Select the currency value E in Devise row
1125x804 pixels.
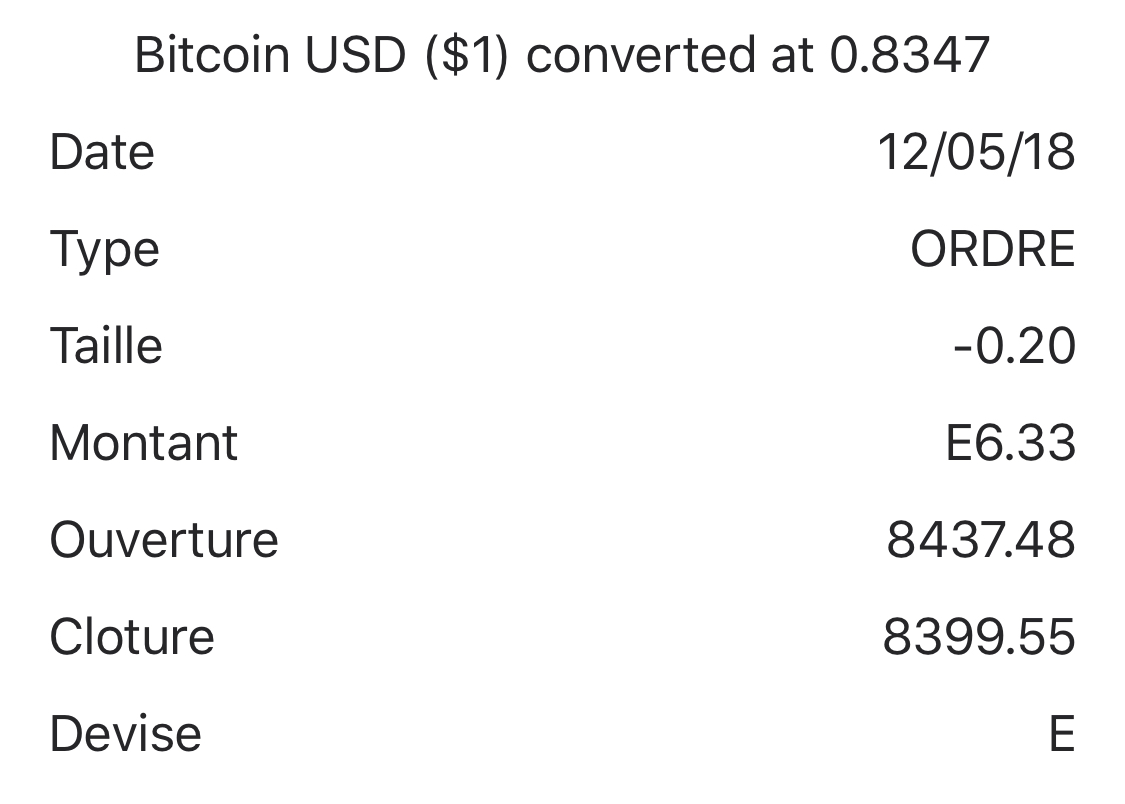click(1062, 735)
